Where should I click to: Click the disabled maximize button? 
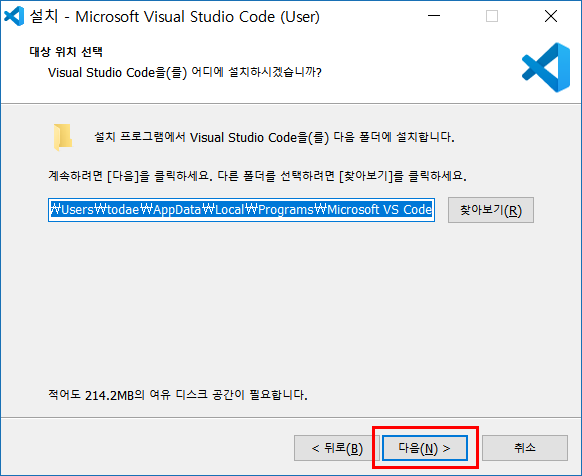492,16
